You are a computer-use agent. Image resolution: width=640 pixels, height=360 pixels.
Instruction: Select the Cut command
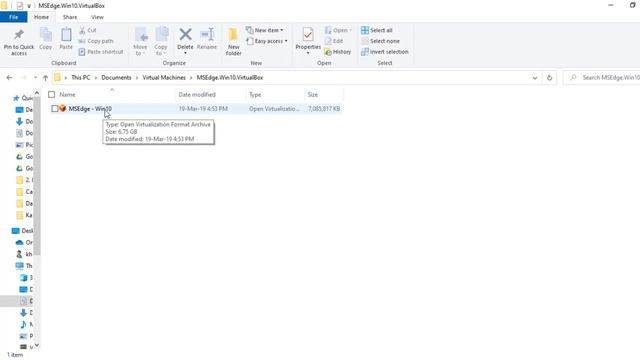coord(88,30)
